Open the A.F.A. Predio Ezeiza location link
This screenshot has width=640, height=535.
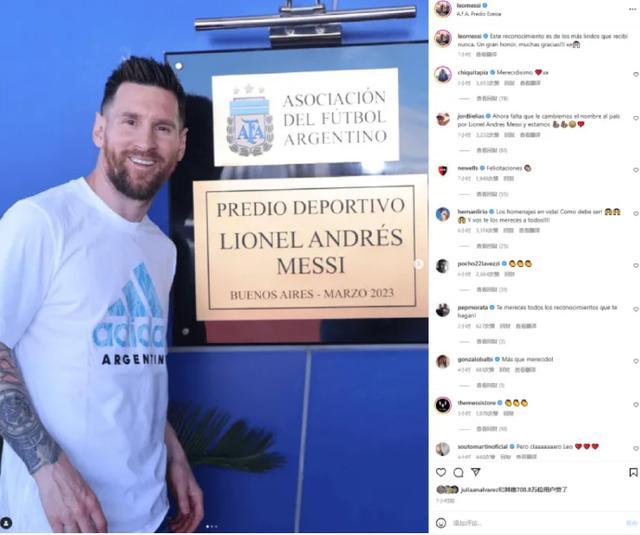pyautogui.click(x=479, y=14)
